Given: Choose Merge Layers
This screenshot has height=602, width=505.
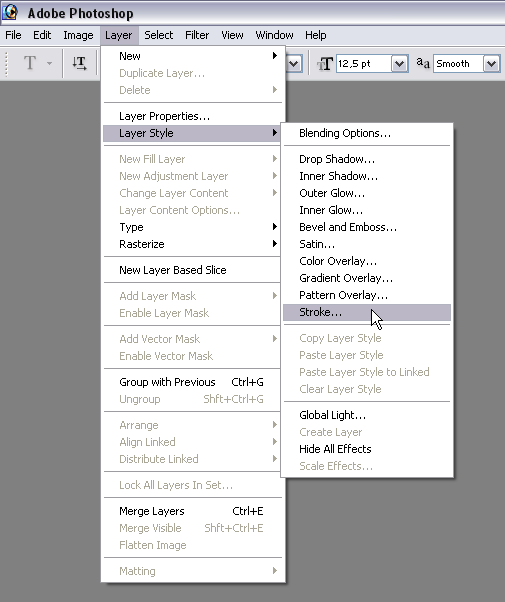Looking at the screenshot, I should 192,511.
